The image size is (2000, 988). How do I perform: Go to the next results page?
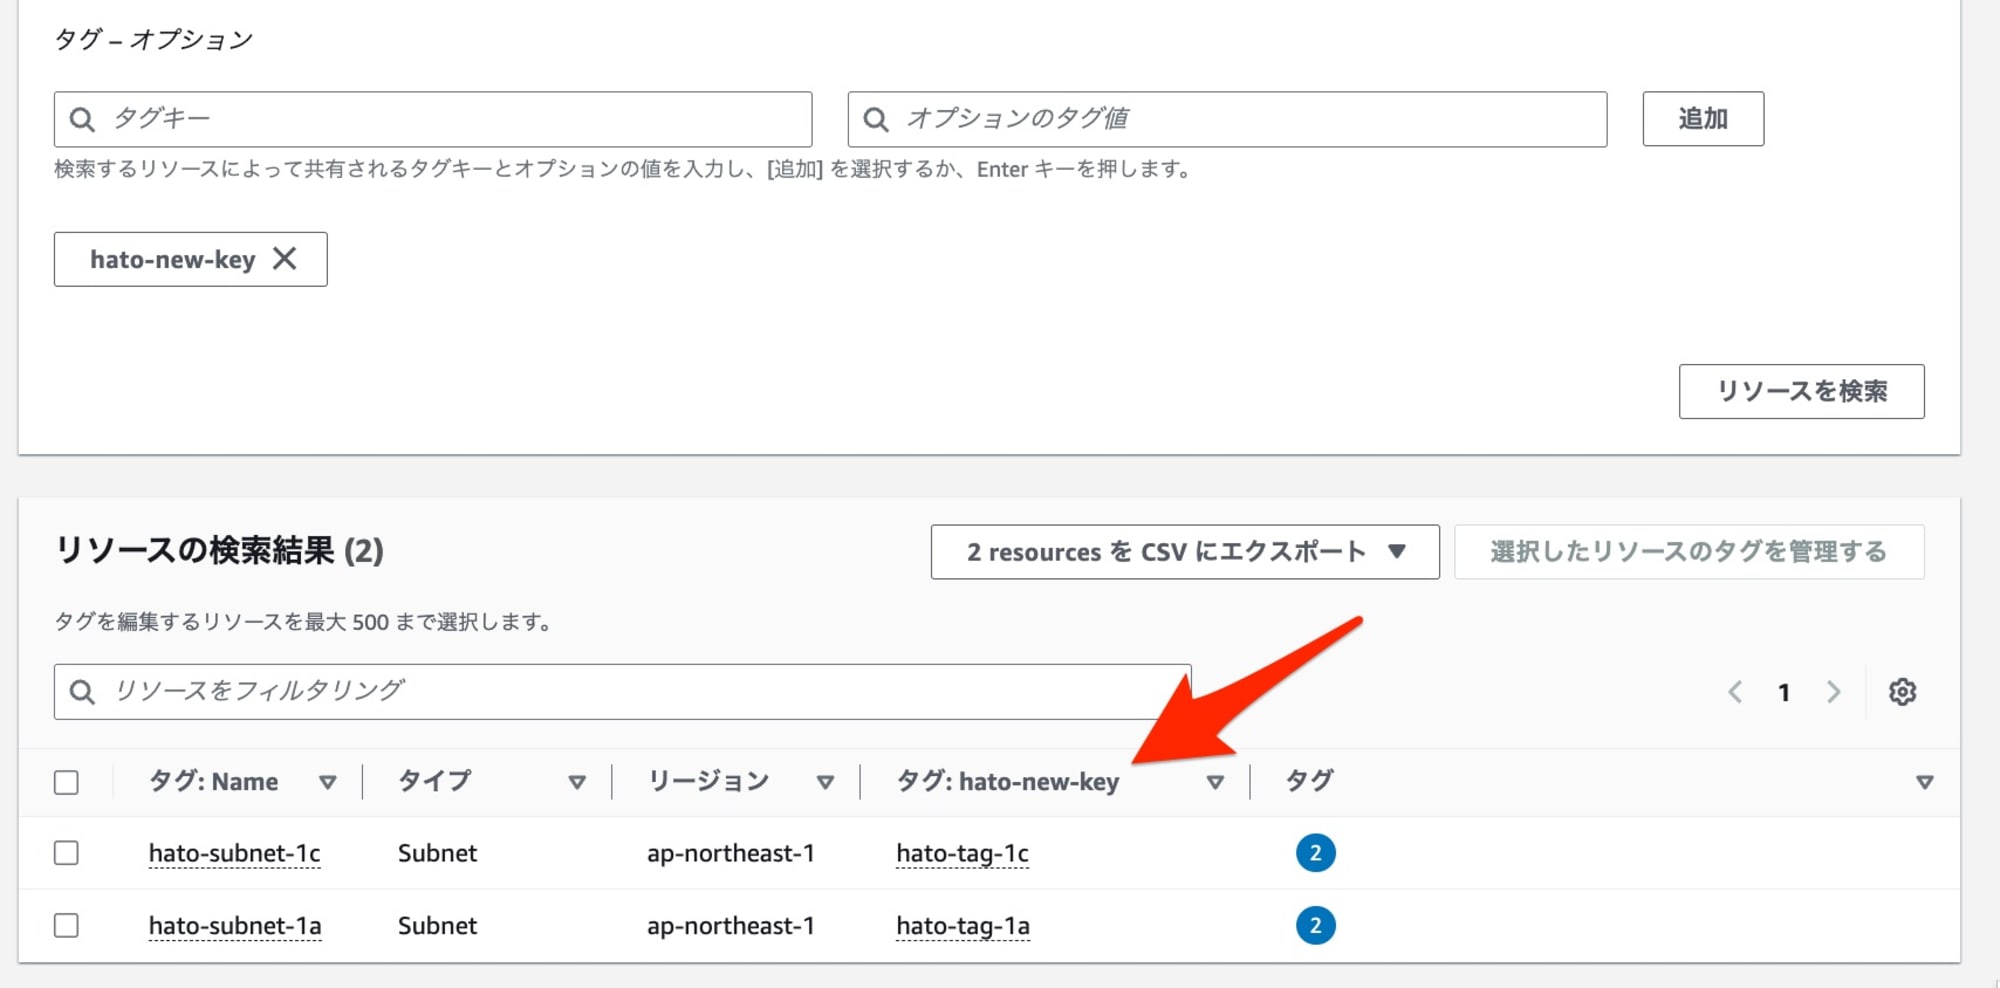1833,692
